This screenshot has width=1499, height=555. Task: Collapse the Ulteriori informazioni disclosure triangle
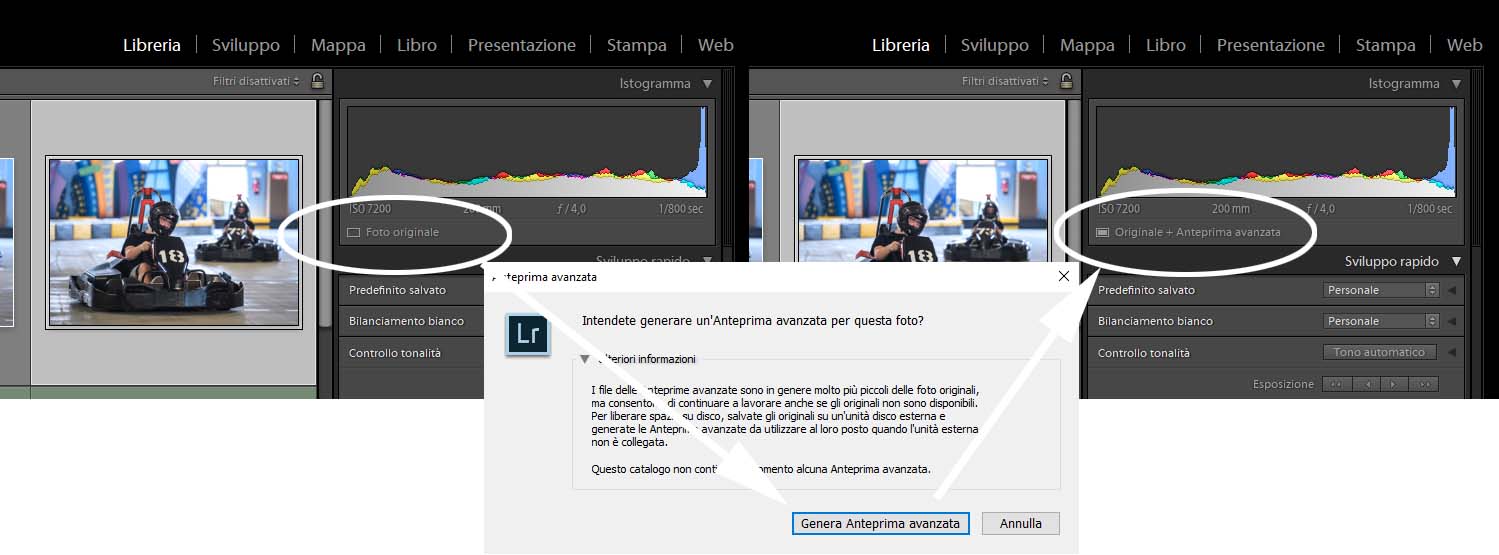581,359
